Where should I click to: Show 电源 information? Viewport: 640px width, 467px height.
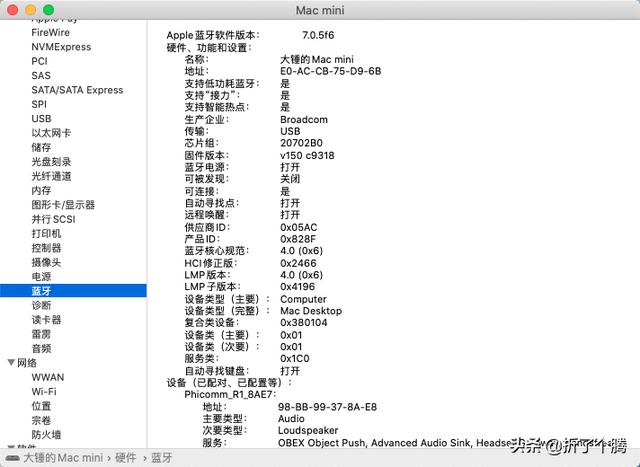pos(41,276)
